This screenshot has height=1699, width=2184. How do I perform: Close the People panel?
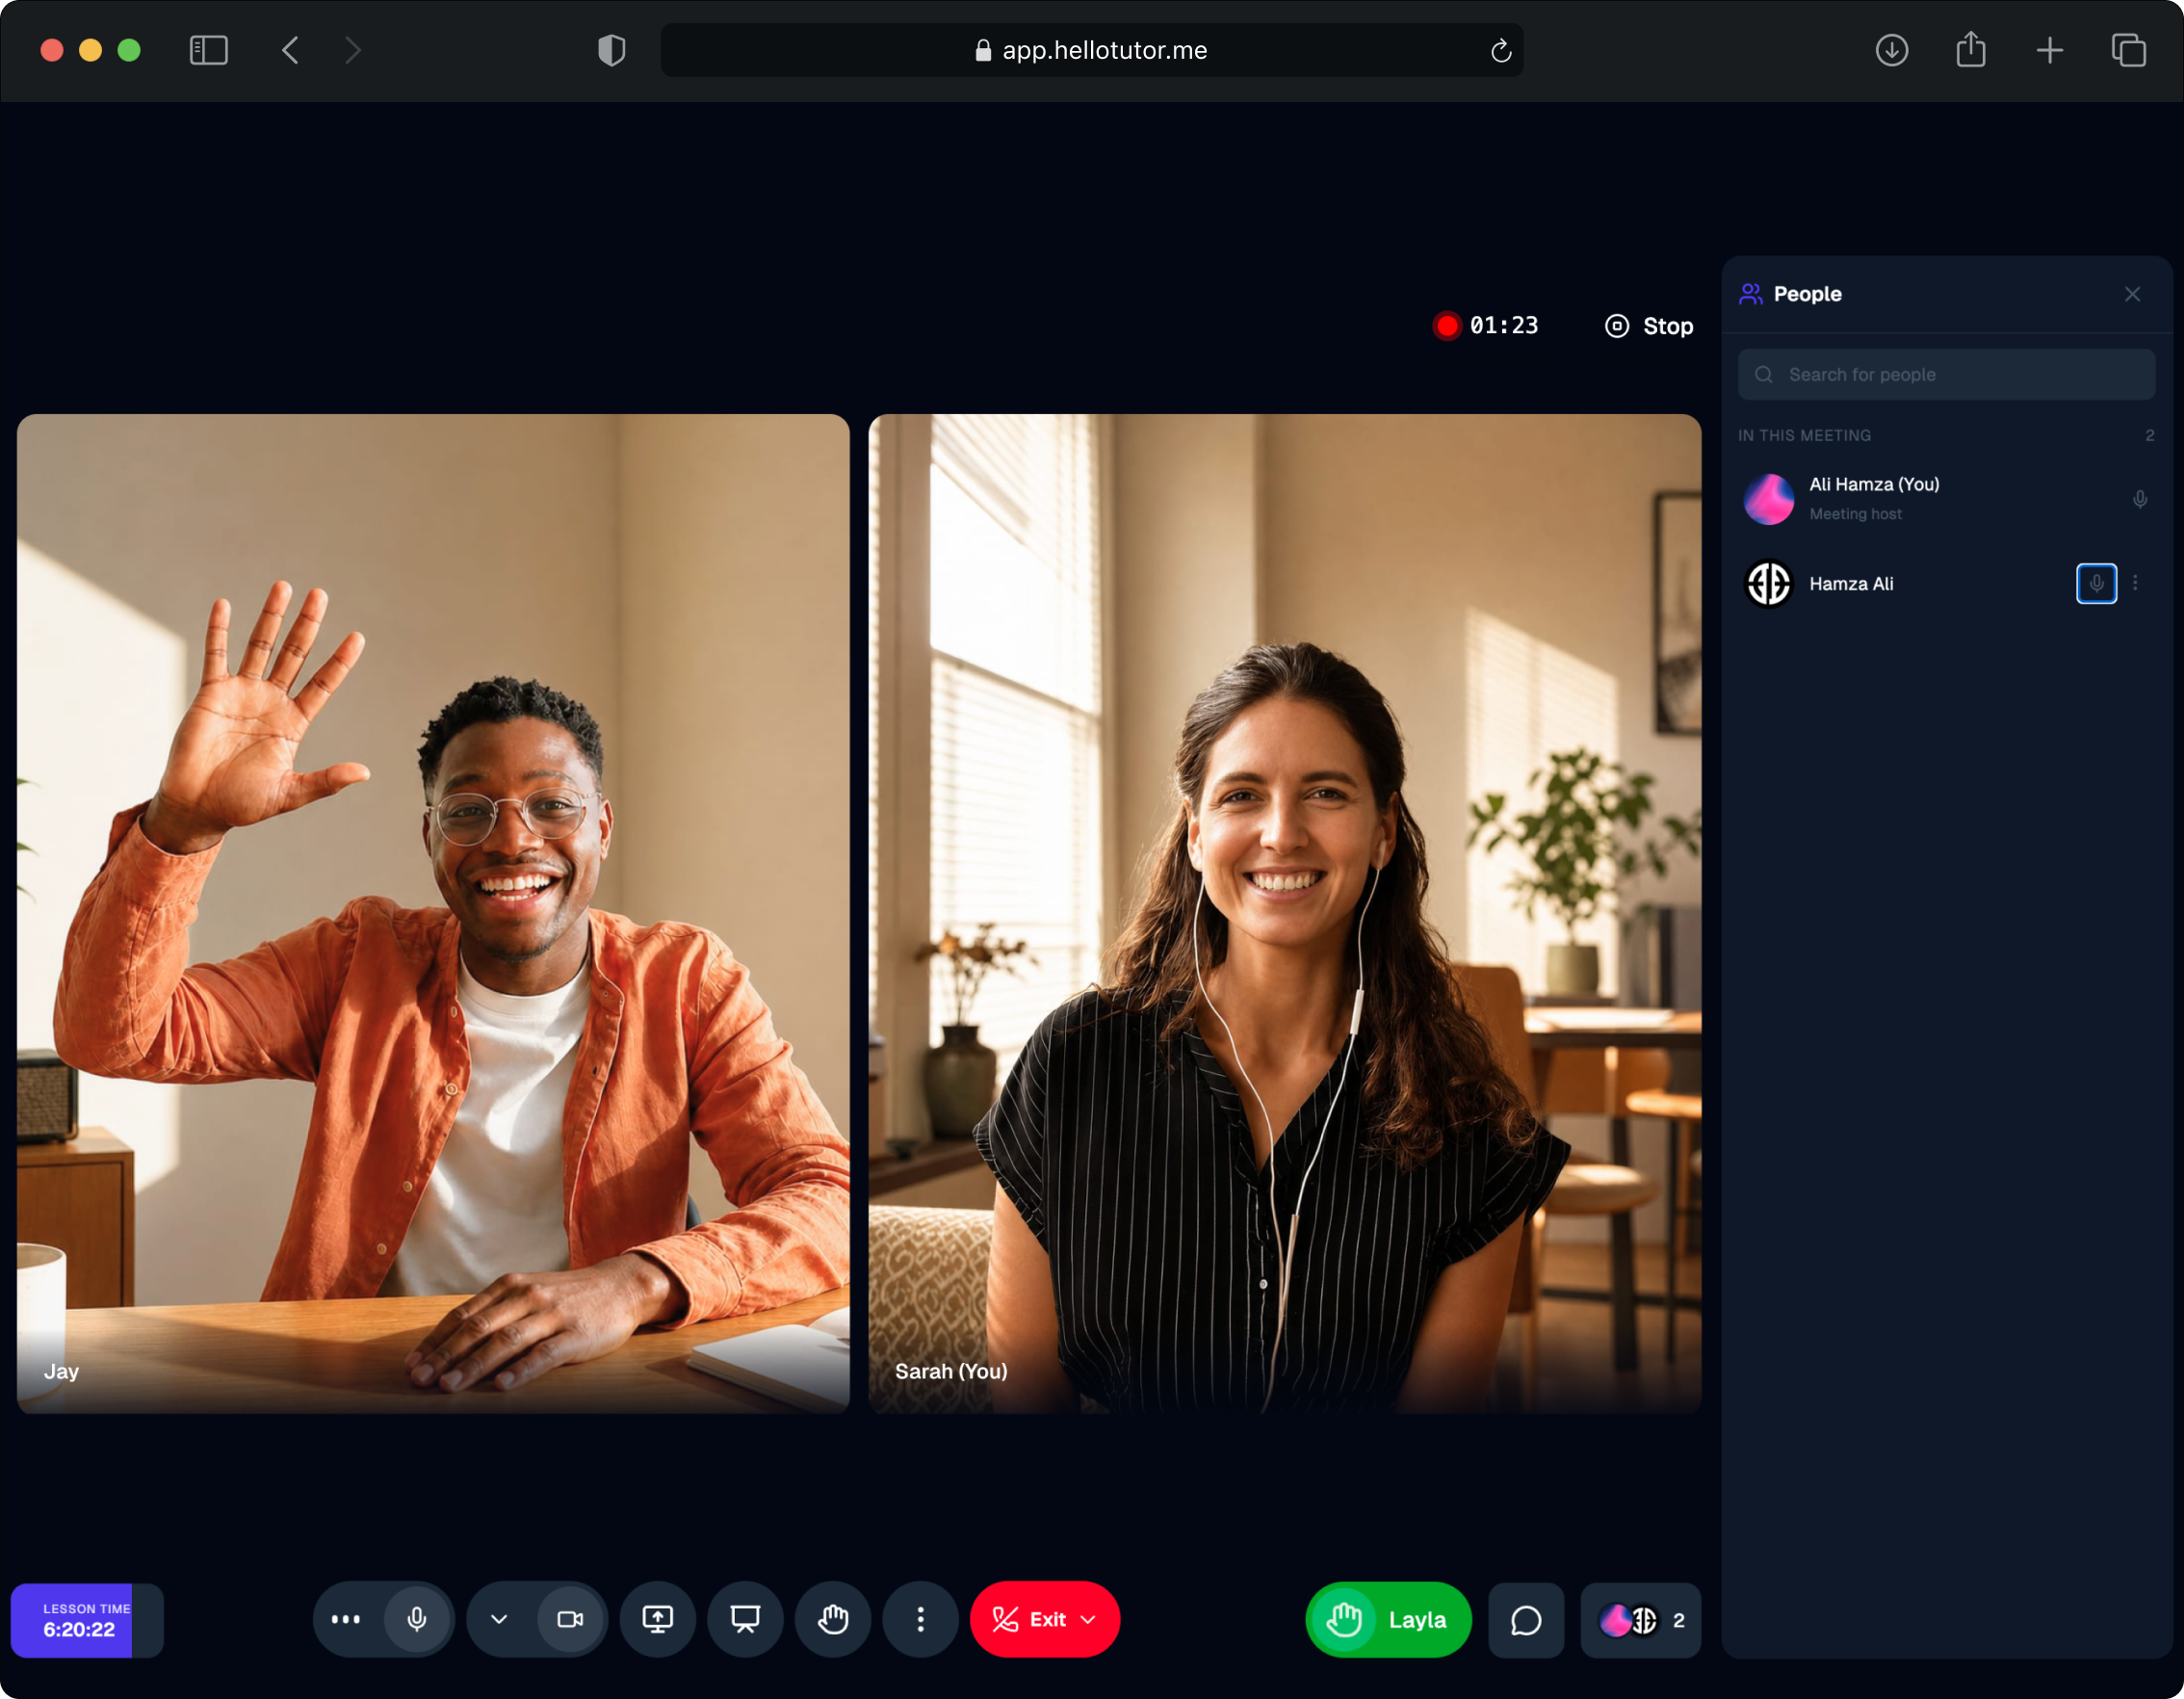tap(2133, 294)
